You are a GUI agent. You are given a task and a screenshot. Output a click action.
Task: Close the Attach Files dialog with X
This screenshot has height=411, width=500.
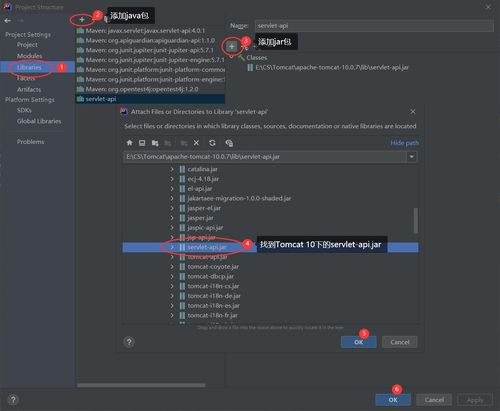(x=413, y=112)
